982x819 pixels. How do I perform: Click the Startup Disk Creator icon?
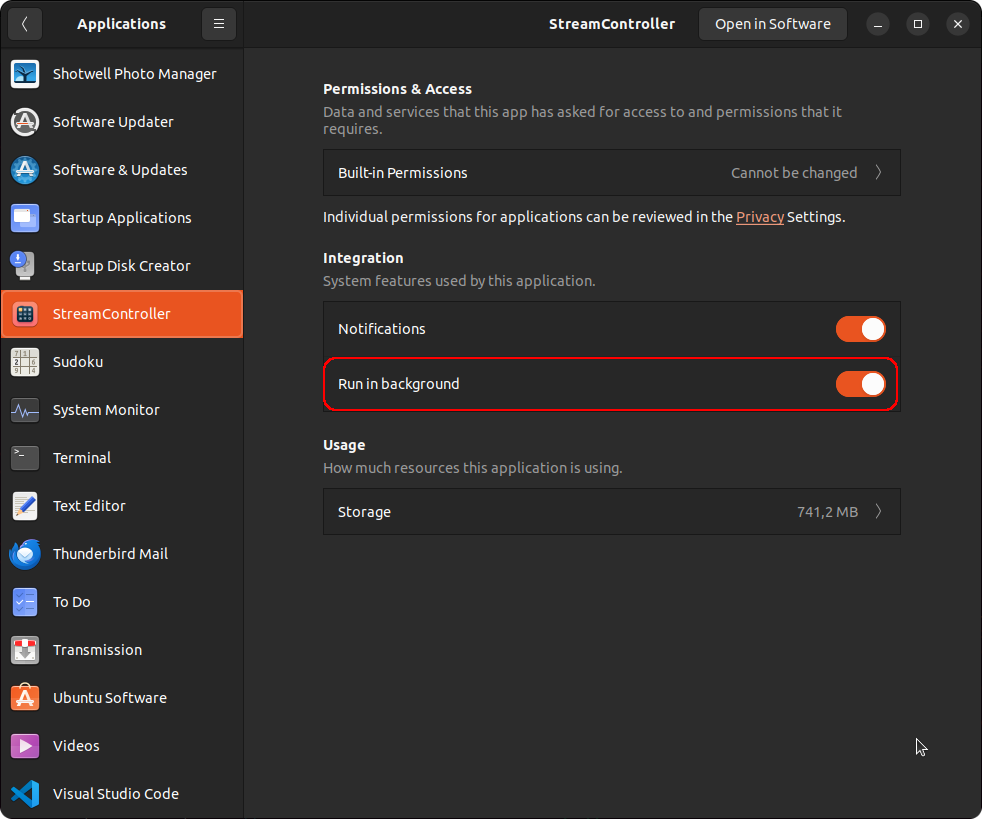(25, 266)
